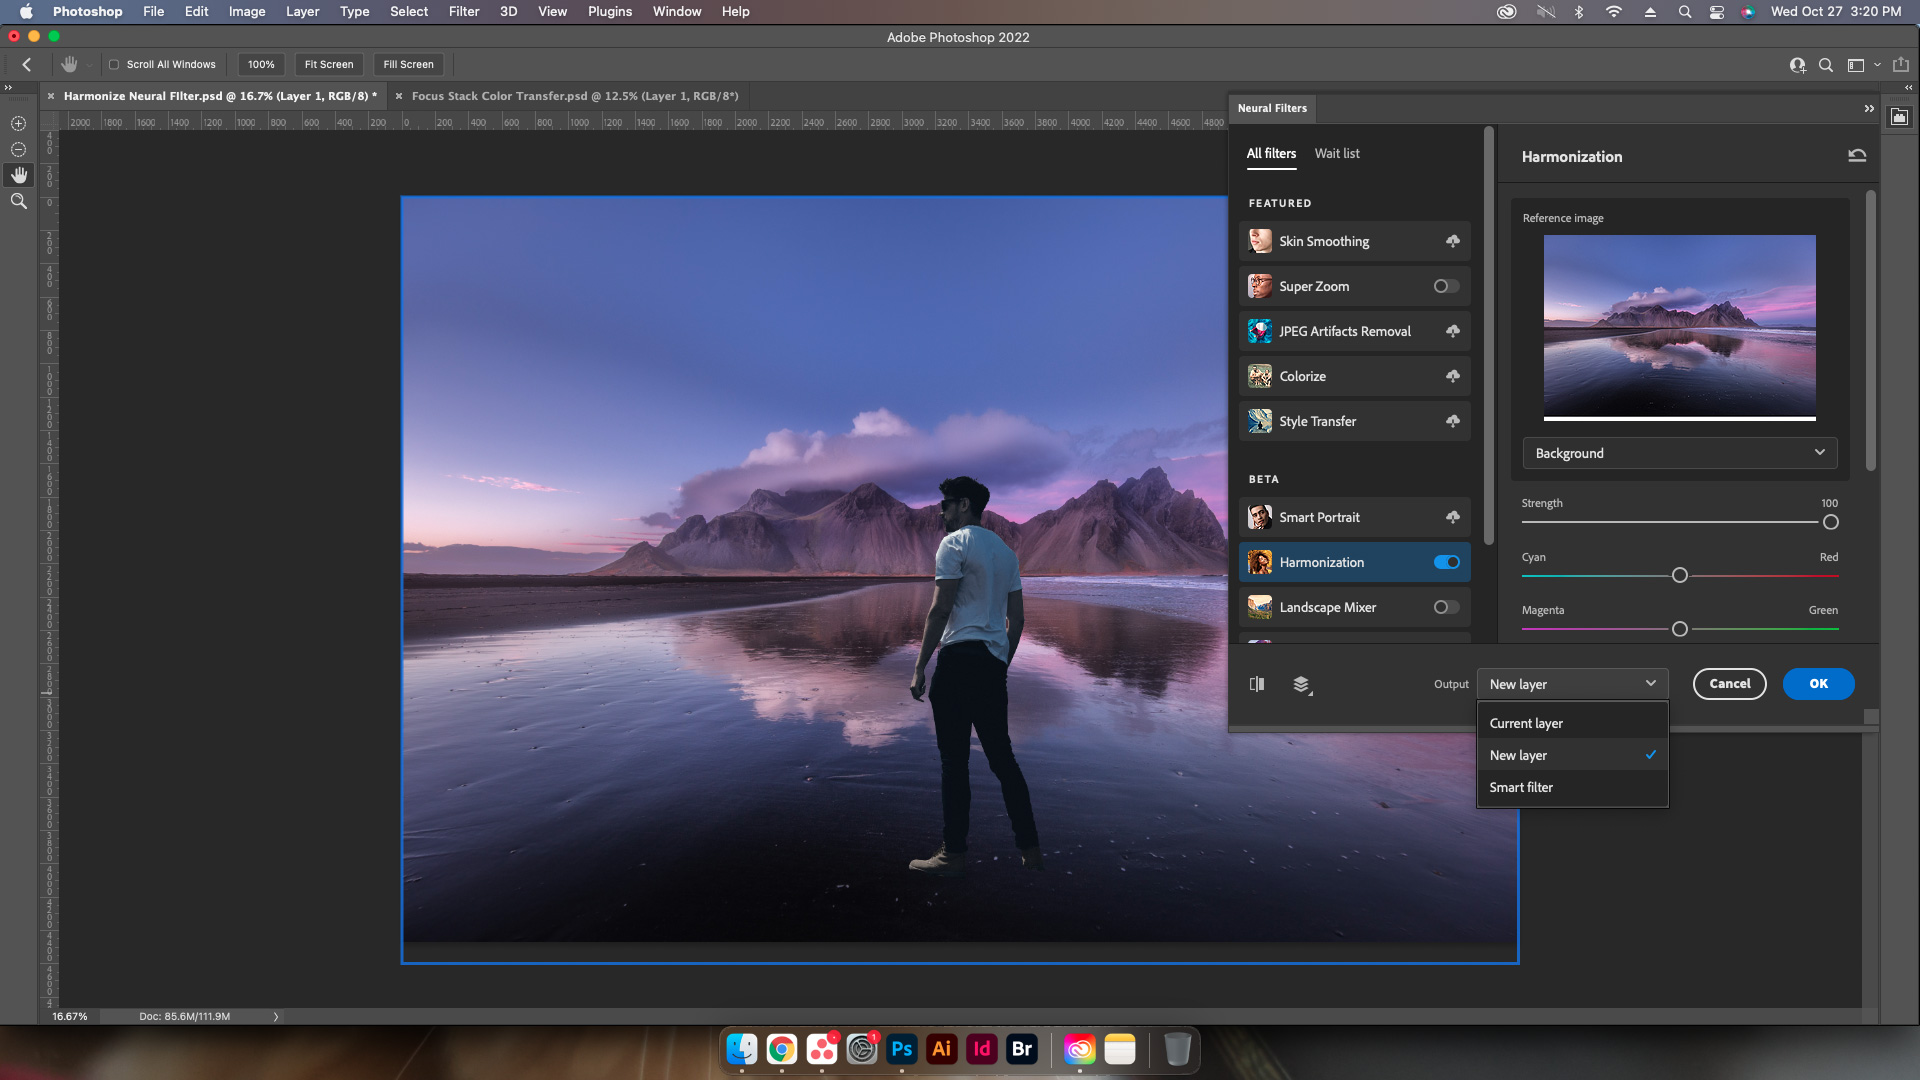Select the Hand tool in the left toolbar
This screenshot has height=1080, width=1920.
coord(18,175)
